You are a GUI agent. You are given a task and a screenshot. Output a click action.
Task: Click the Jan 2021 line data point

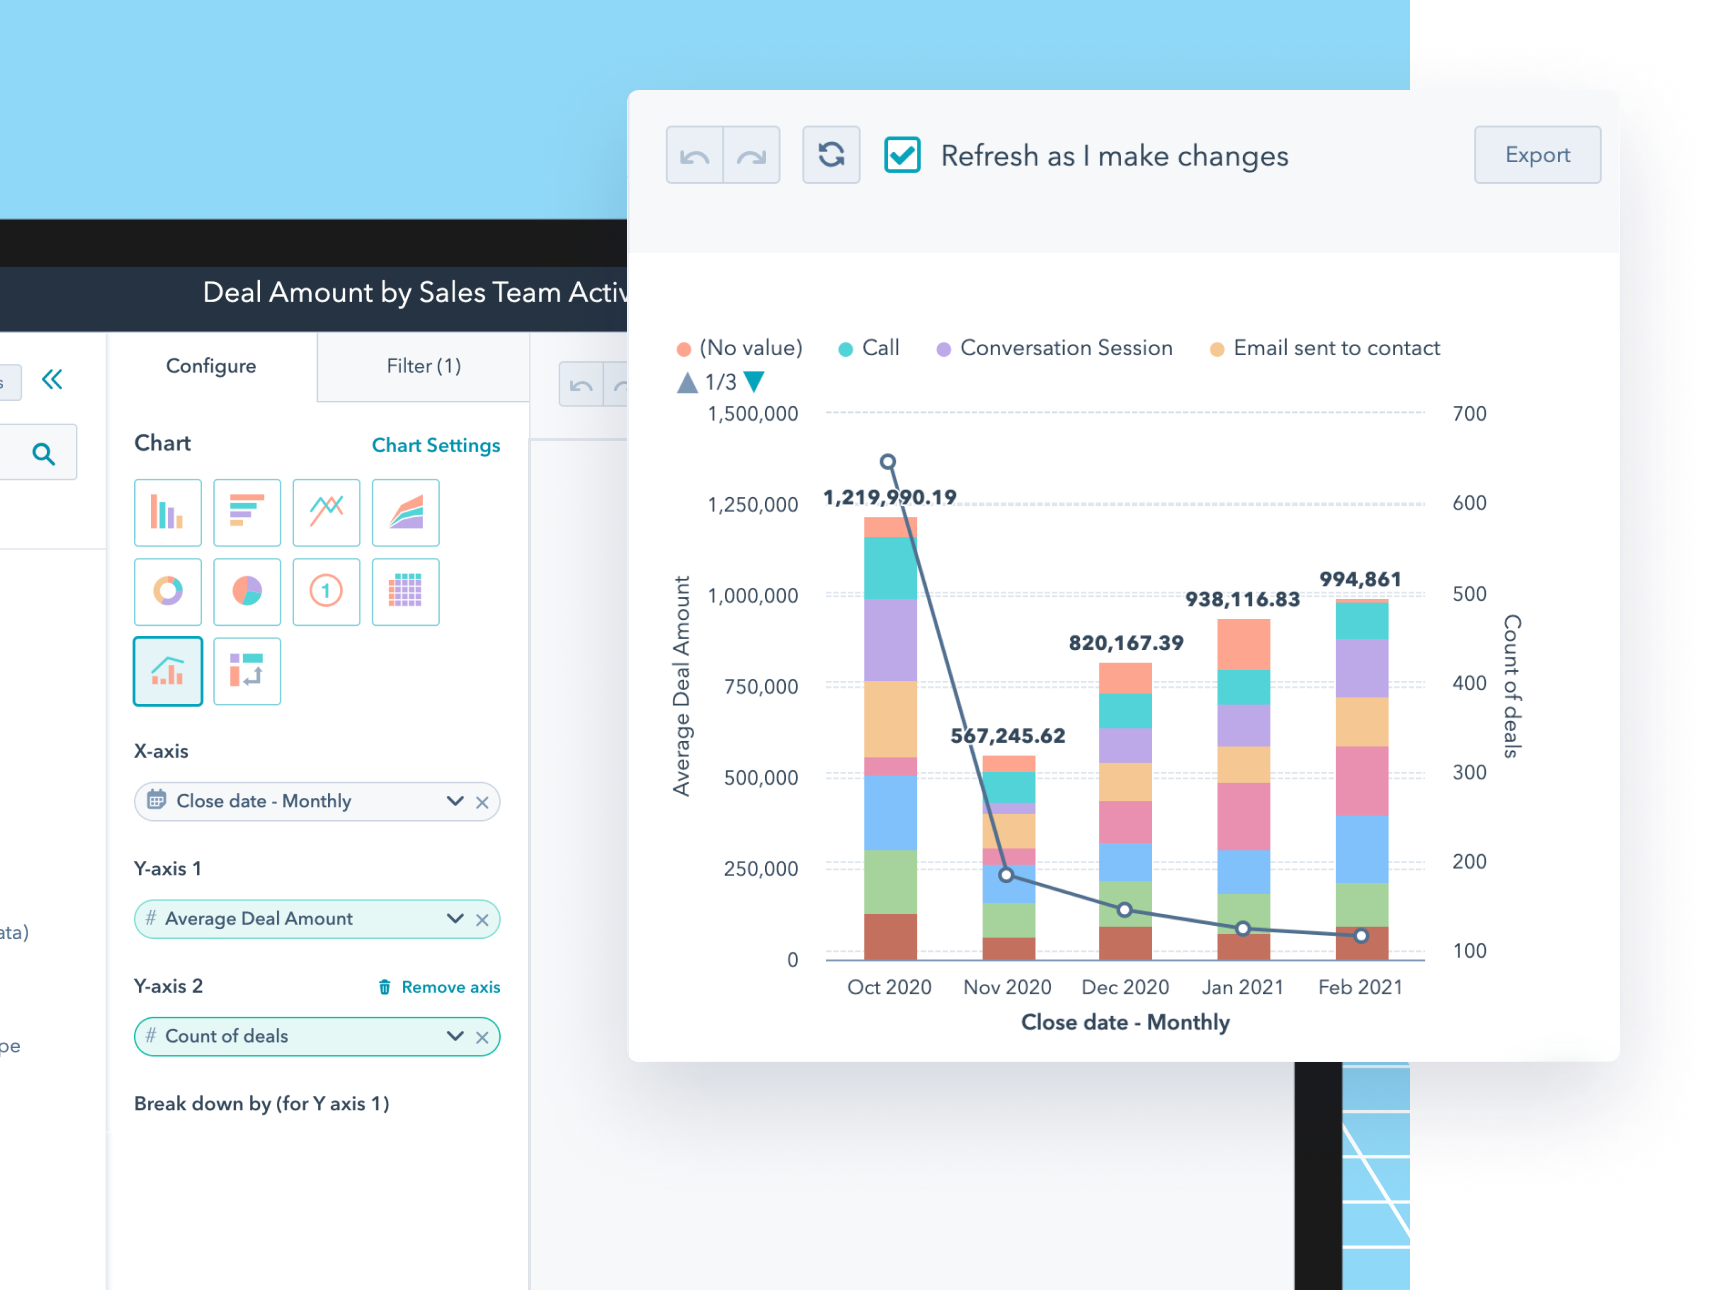pos(1243,929)
